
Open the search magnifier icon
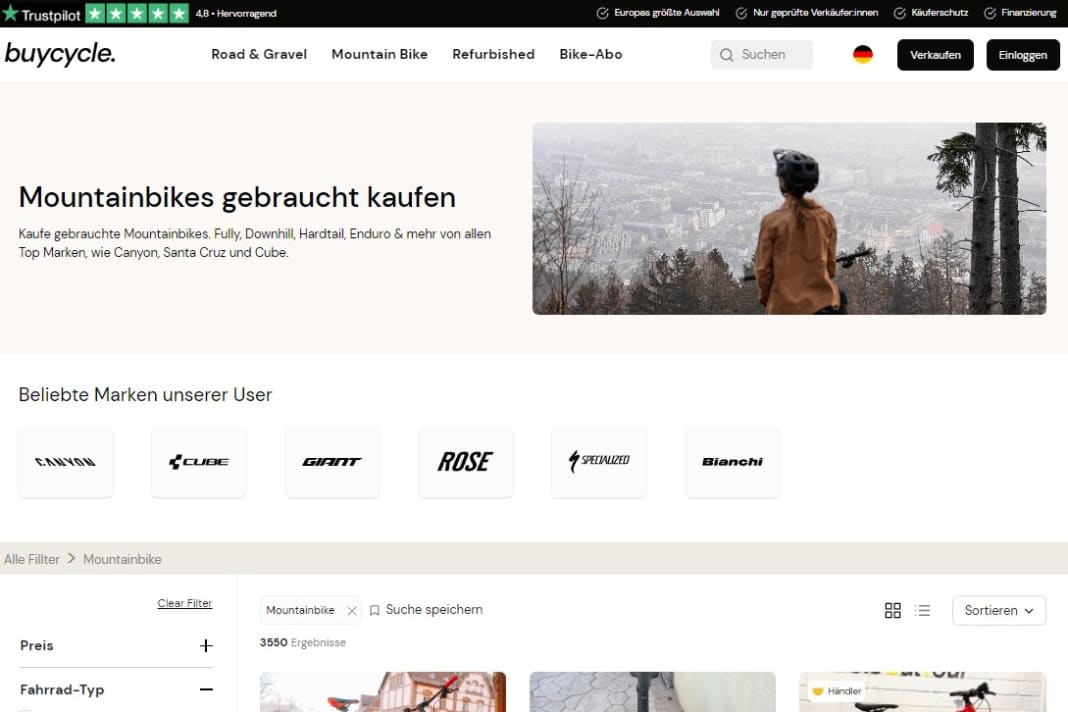(x=726, y=54)
